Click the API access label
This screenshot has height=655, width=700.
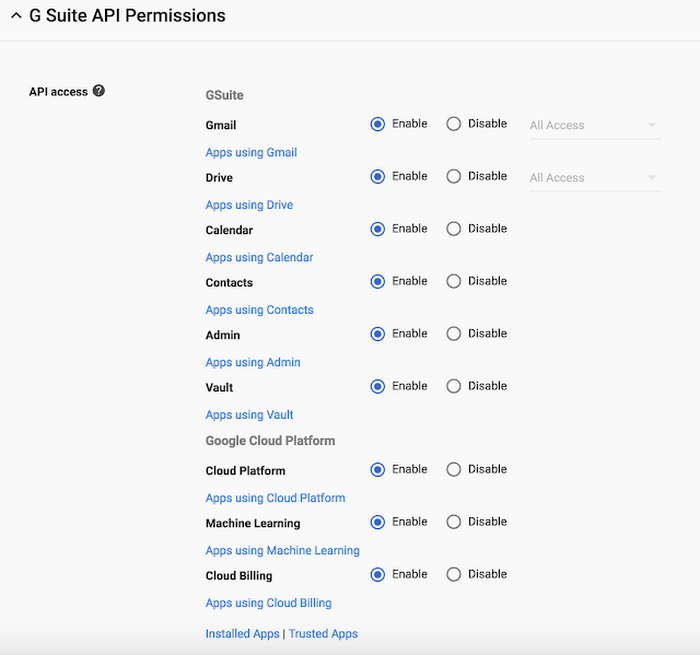[x=58, y=92]
